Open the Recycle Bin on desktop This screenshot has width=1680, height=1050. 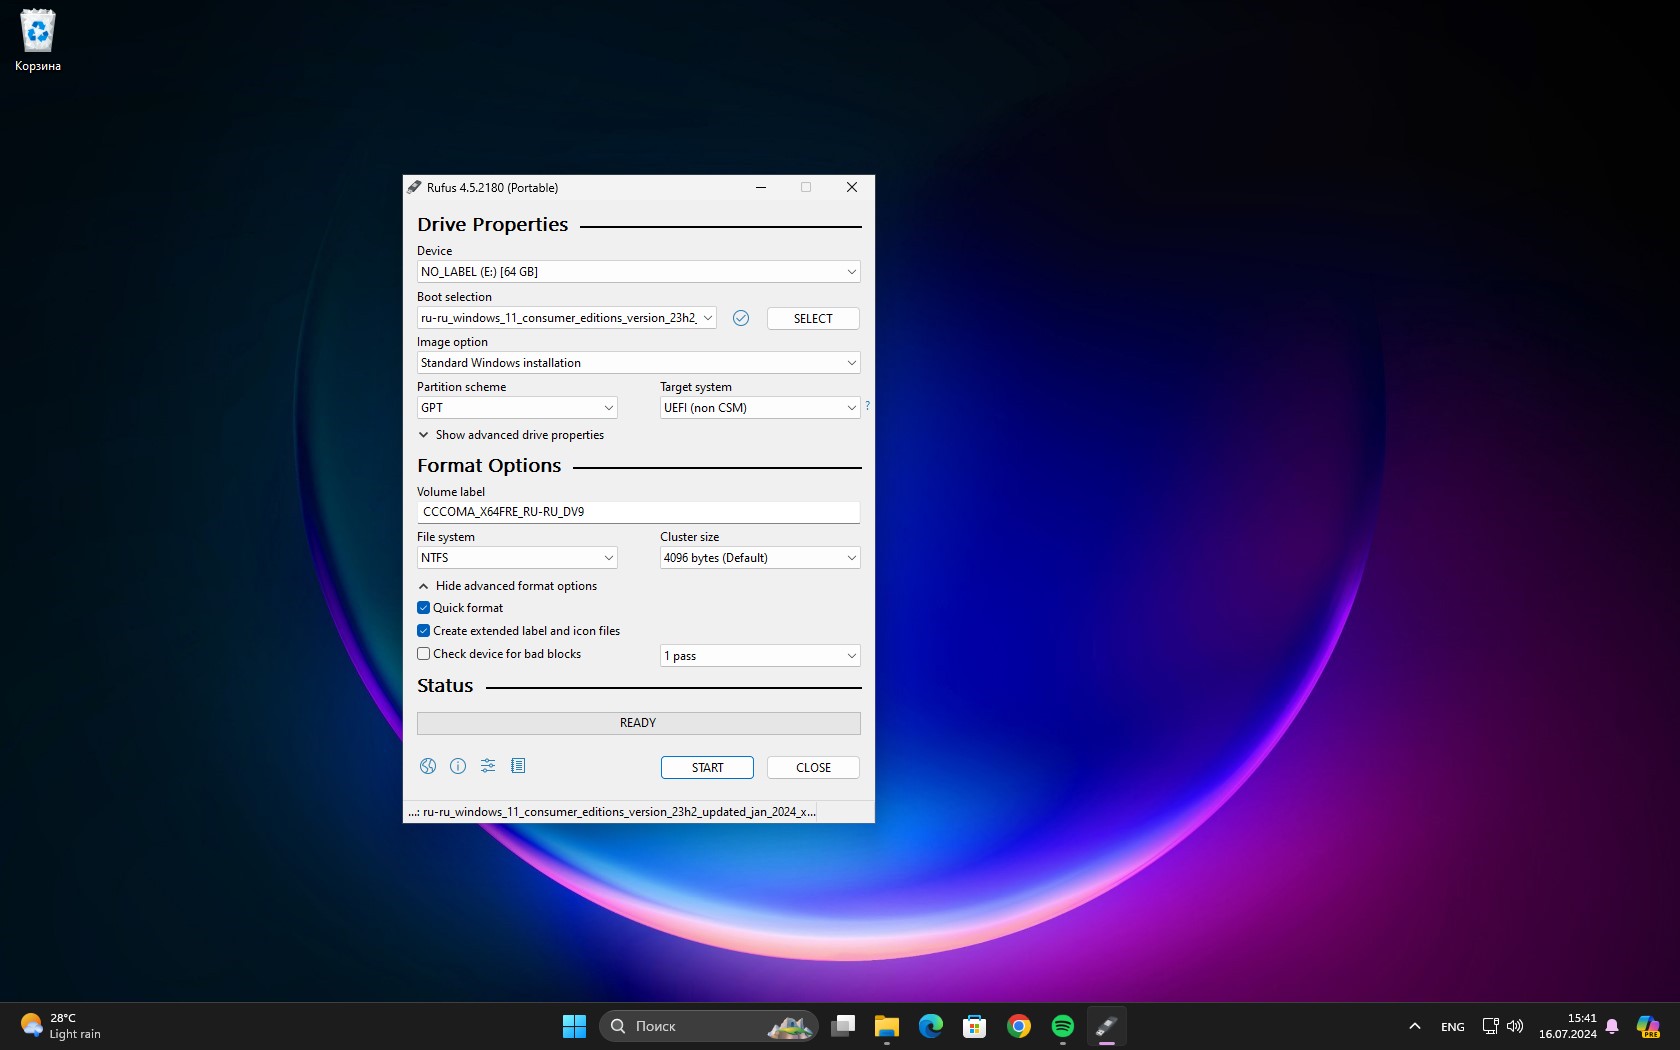[38, 41]
